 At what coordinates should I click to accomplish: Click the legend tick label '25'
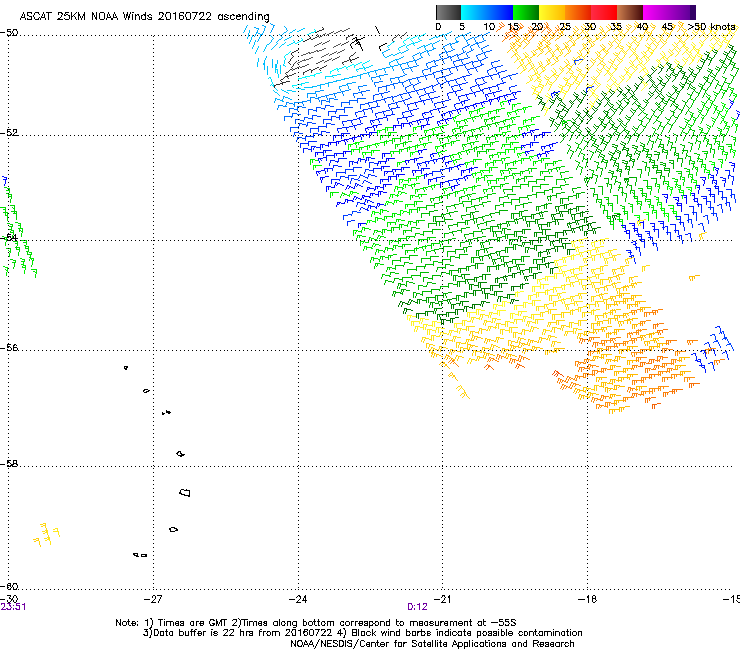(565, 27)
